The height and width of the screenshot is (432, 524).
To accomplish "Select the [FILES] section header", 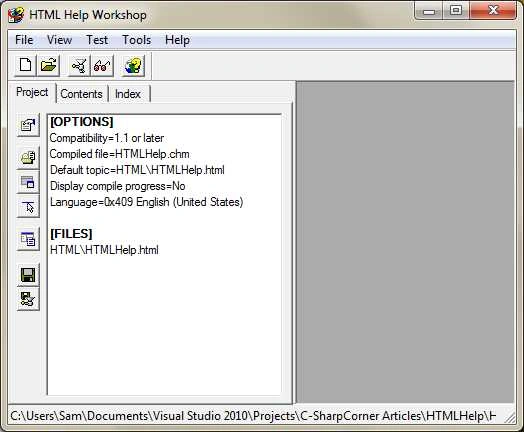I will 71,234.
